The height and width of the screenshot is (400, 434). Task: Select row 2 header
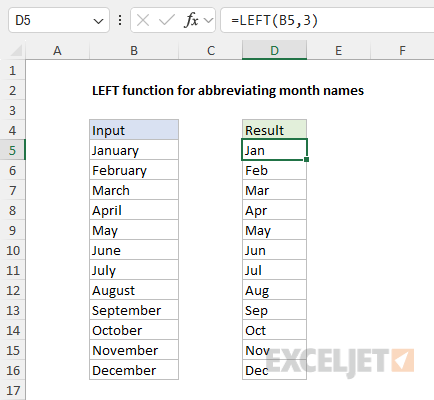click(13, 90)
